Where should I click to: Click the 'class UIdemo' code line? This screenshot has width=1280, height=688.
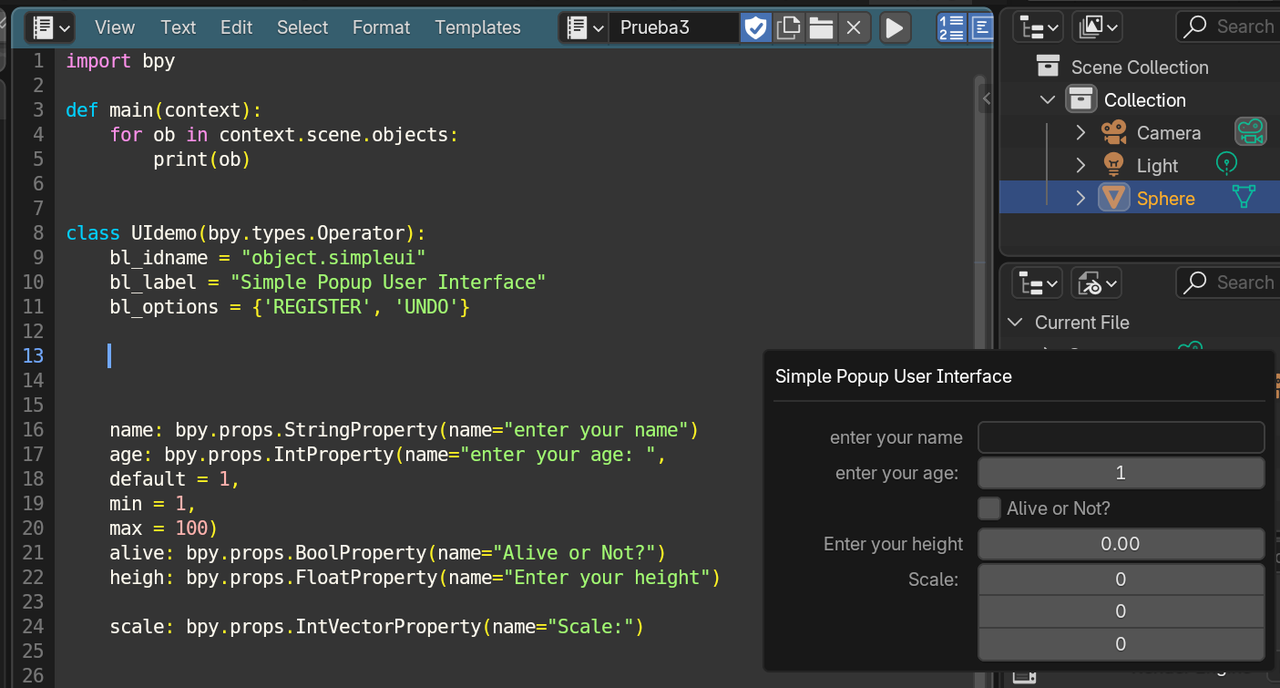point(246,233)
